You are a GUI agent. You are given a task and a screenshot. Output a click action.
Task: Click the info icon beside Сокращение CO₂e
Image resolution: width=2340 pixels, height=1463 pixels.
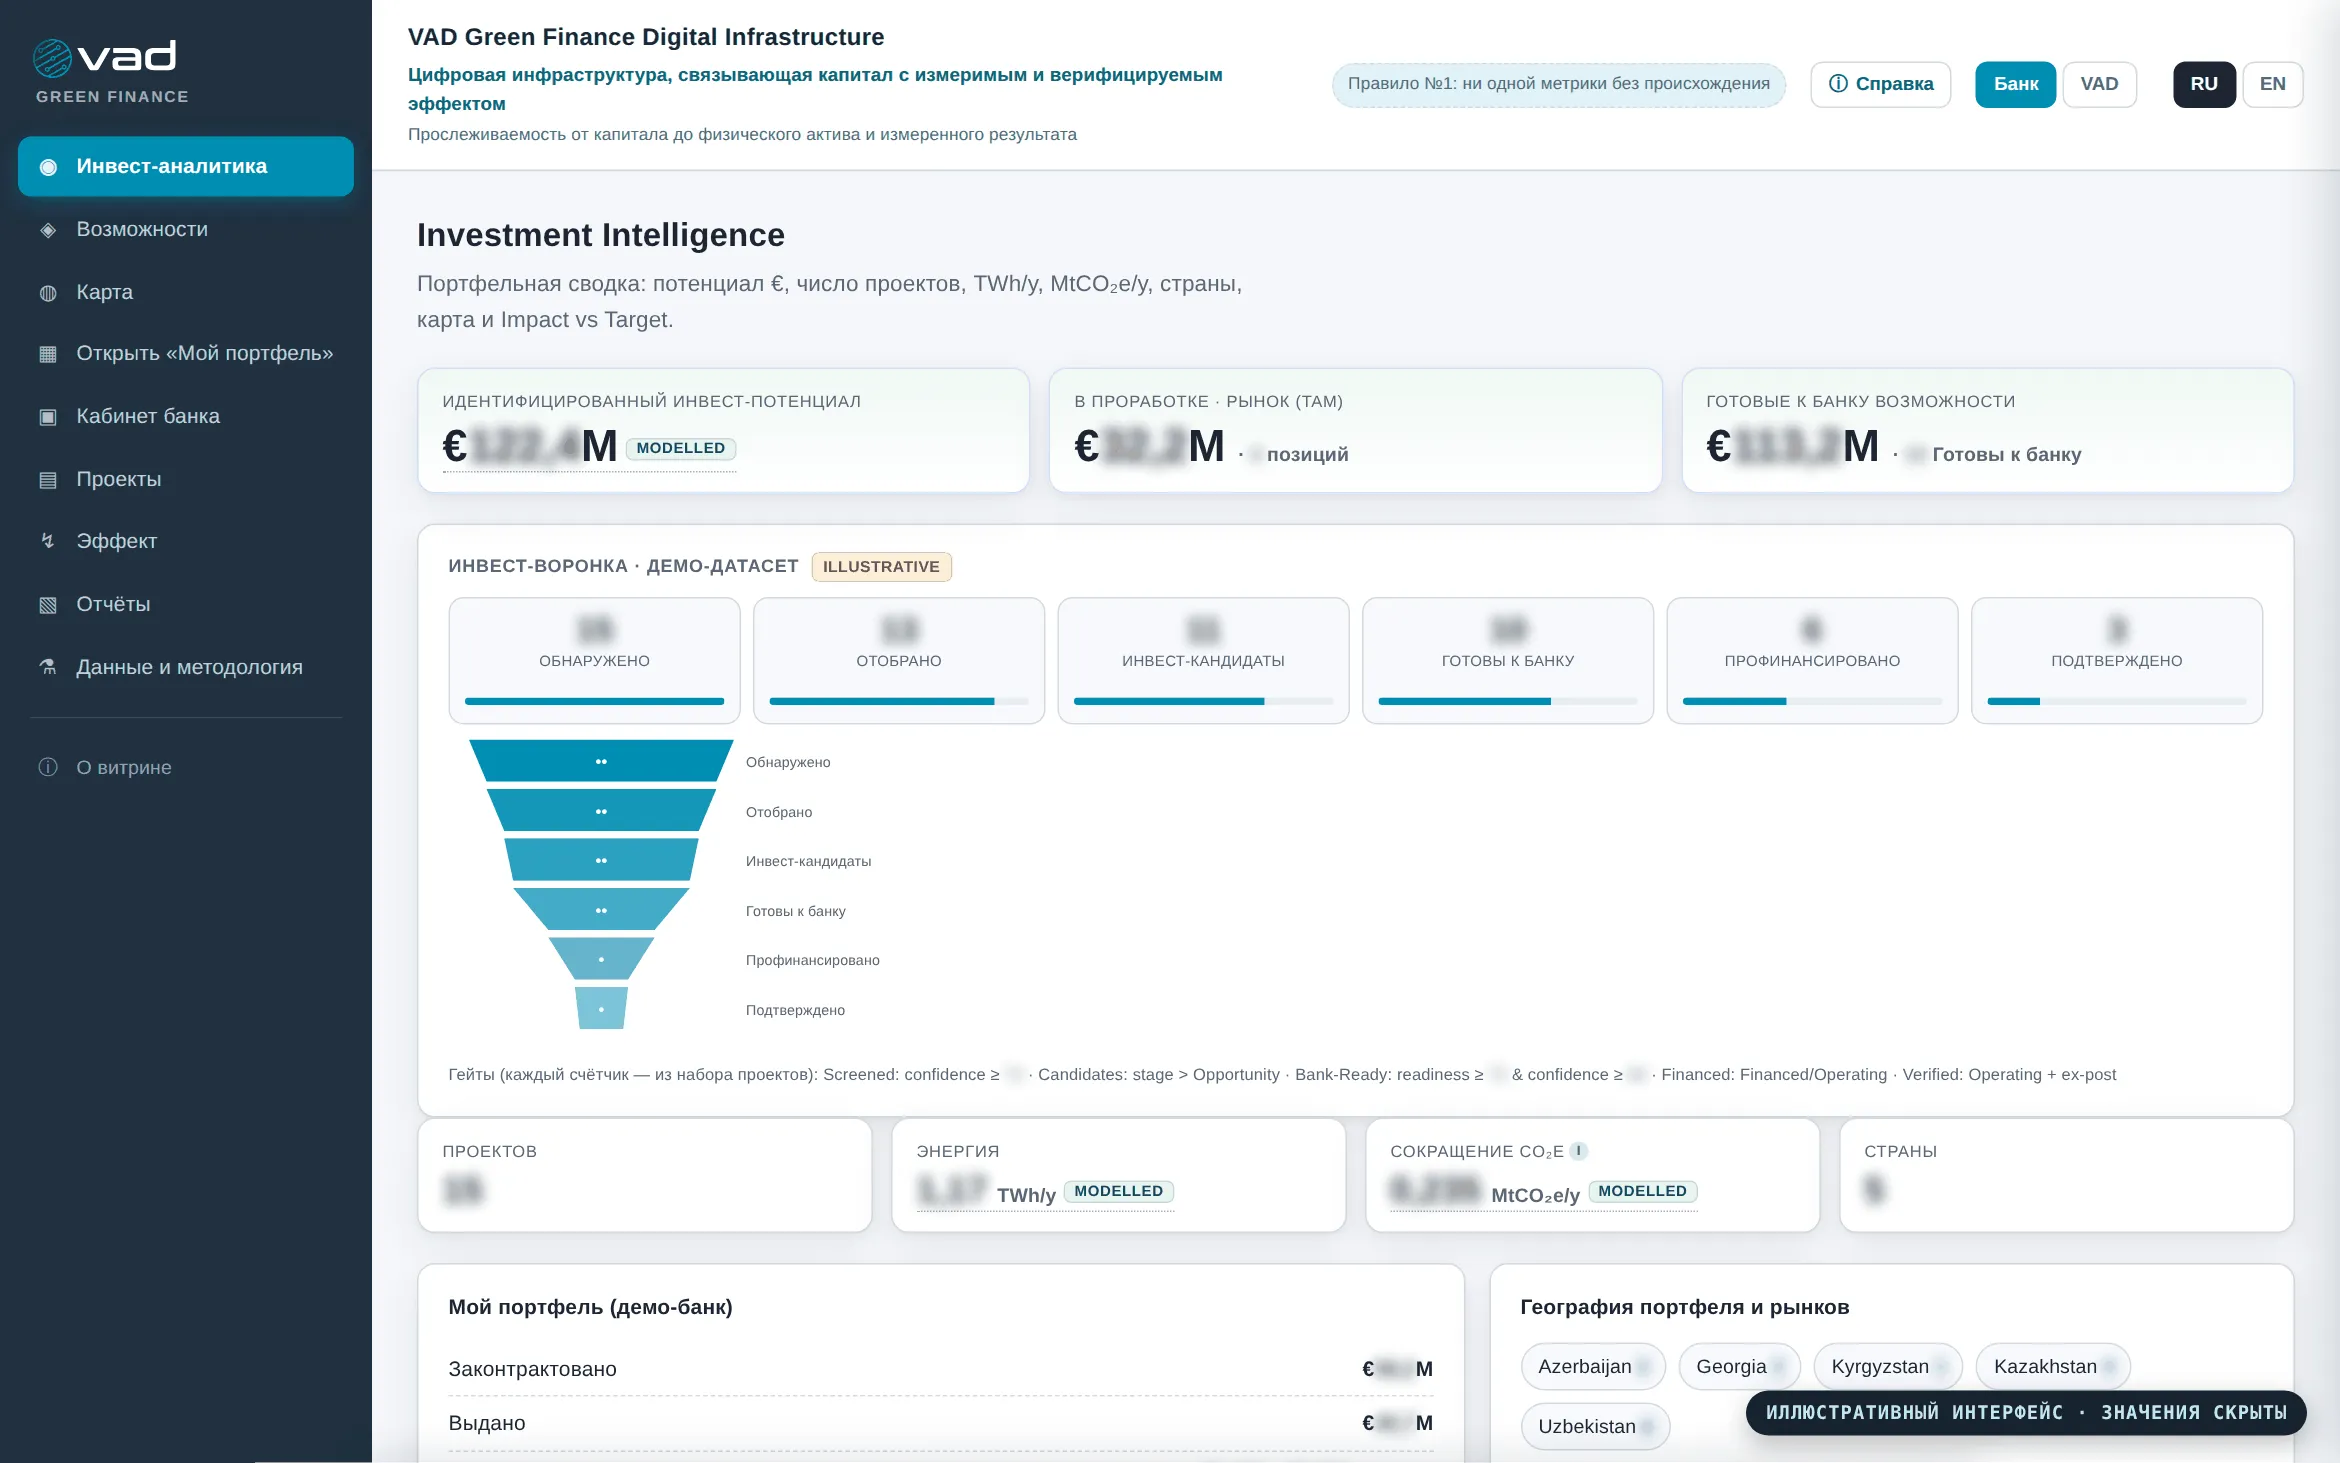(x=1579, y=1151)
